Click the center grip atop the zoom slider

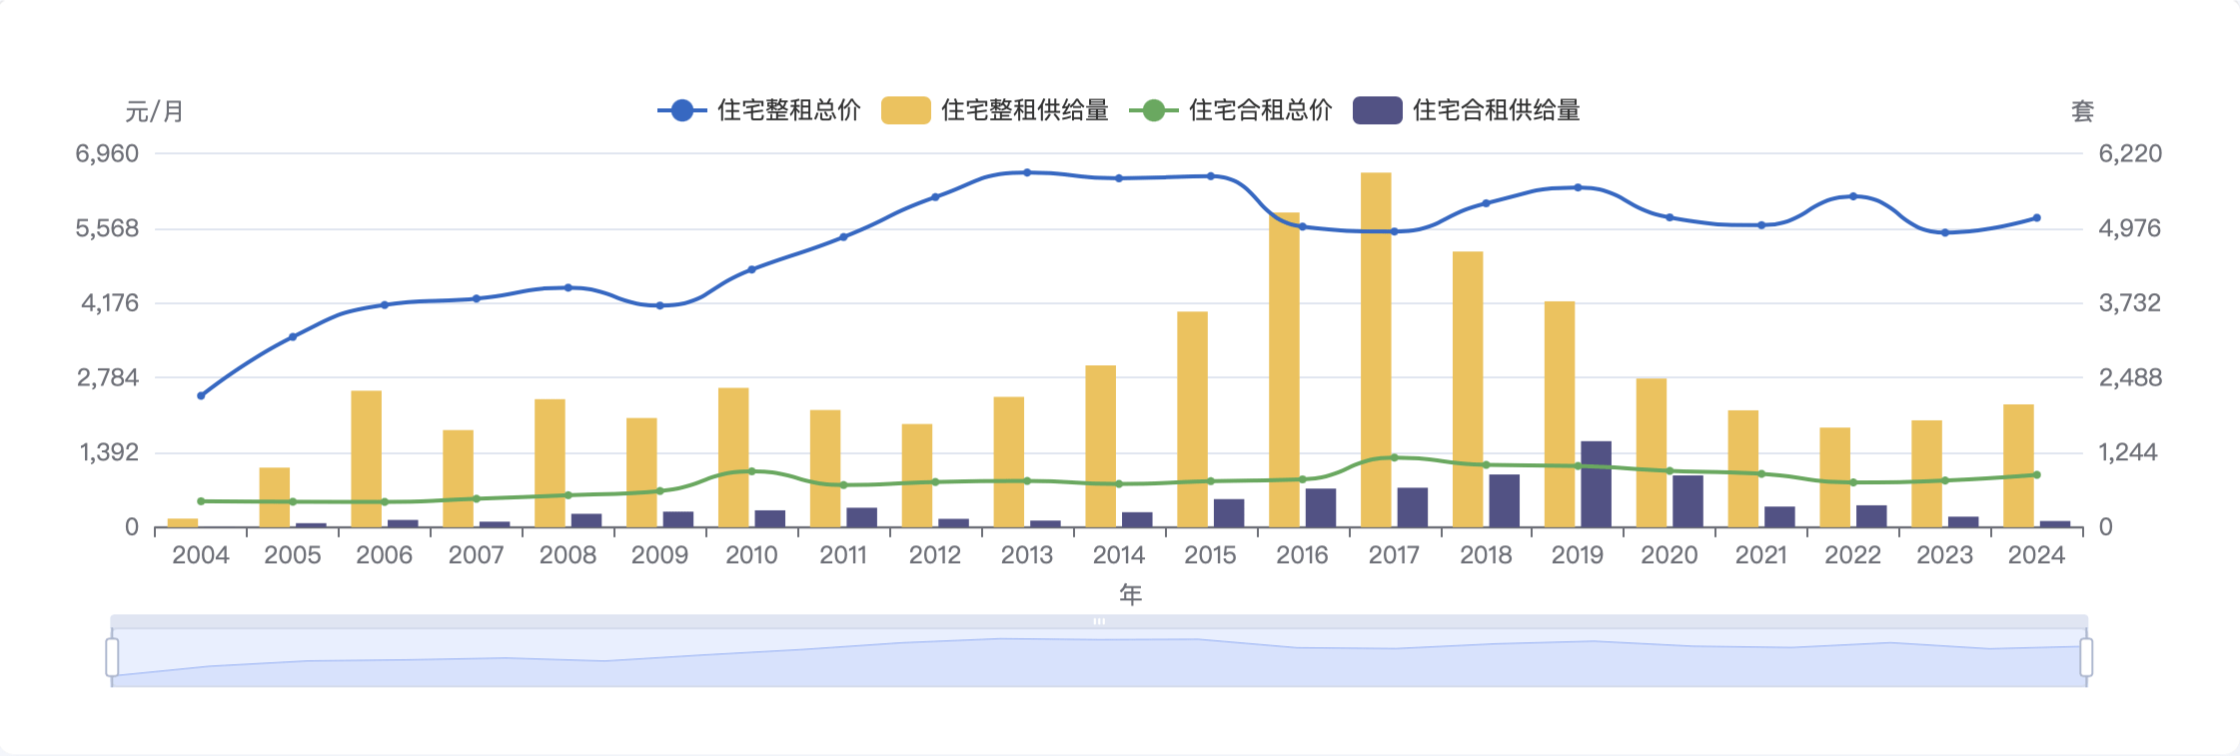[x=1099, y=621]
